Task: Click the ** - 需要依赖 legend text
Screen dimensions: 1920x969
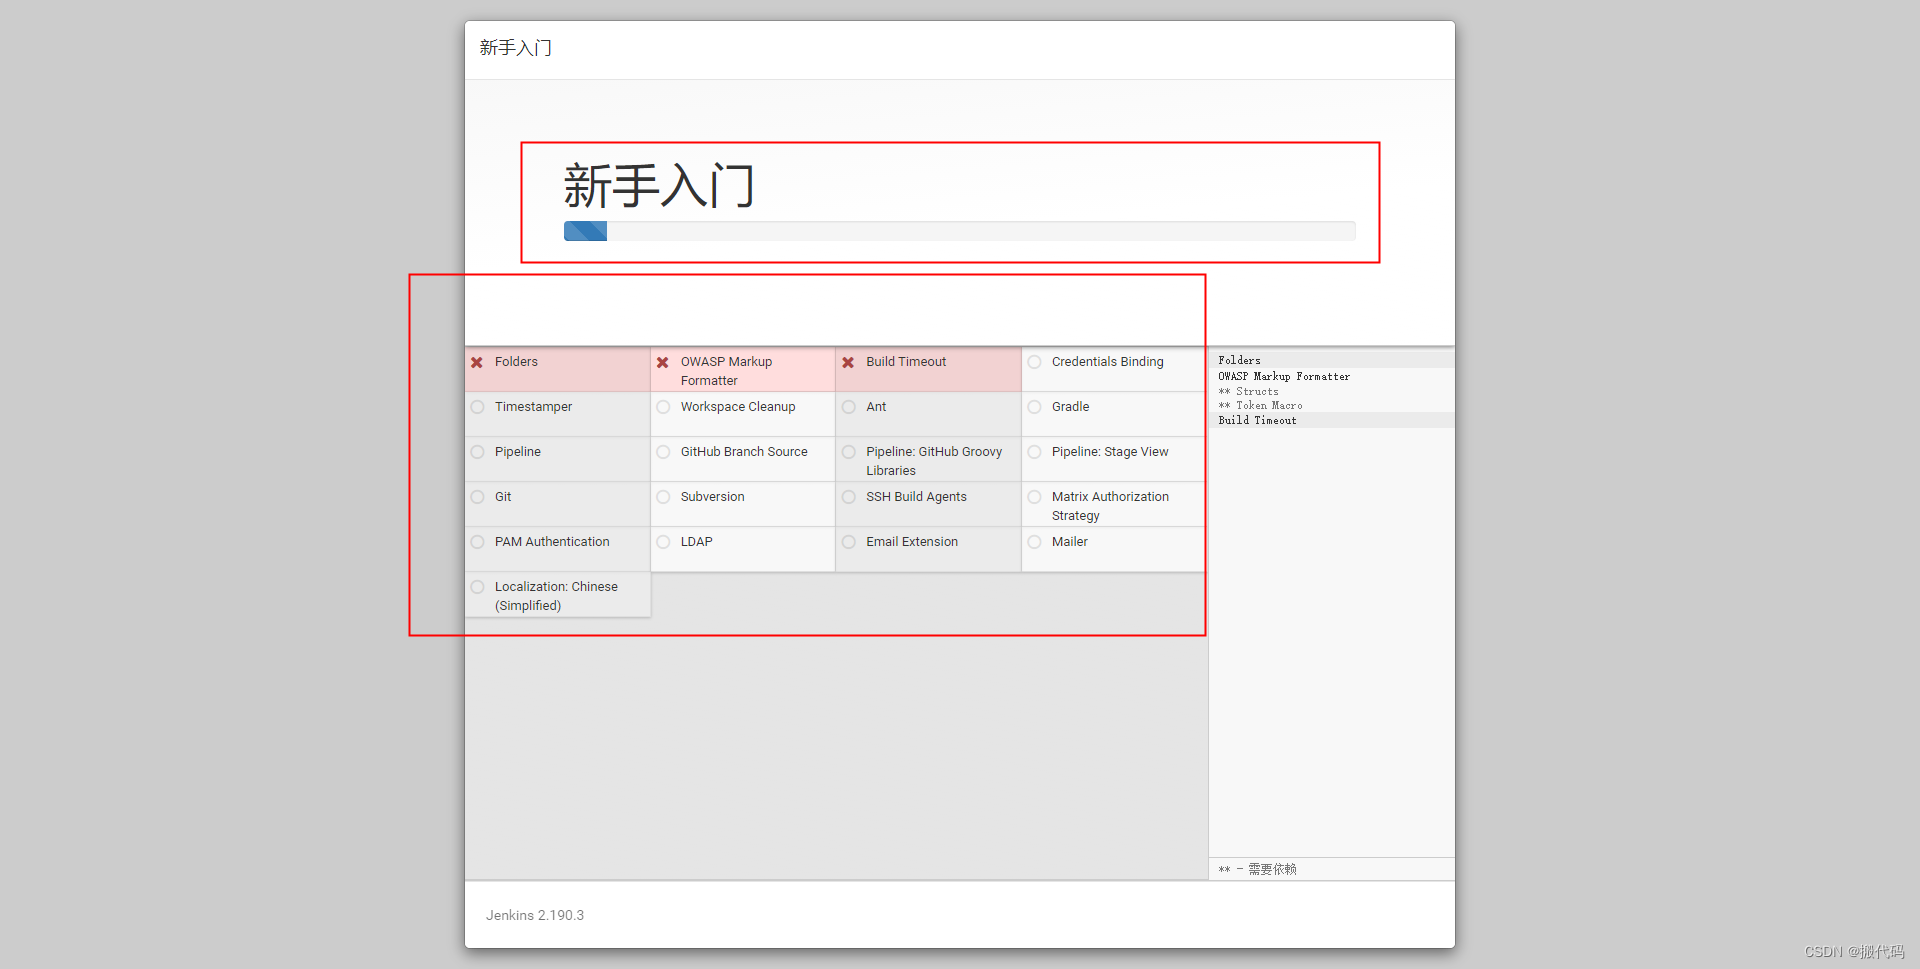Action: click(1257, 870)
